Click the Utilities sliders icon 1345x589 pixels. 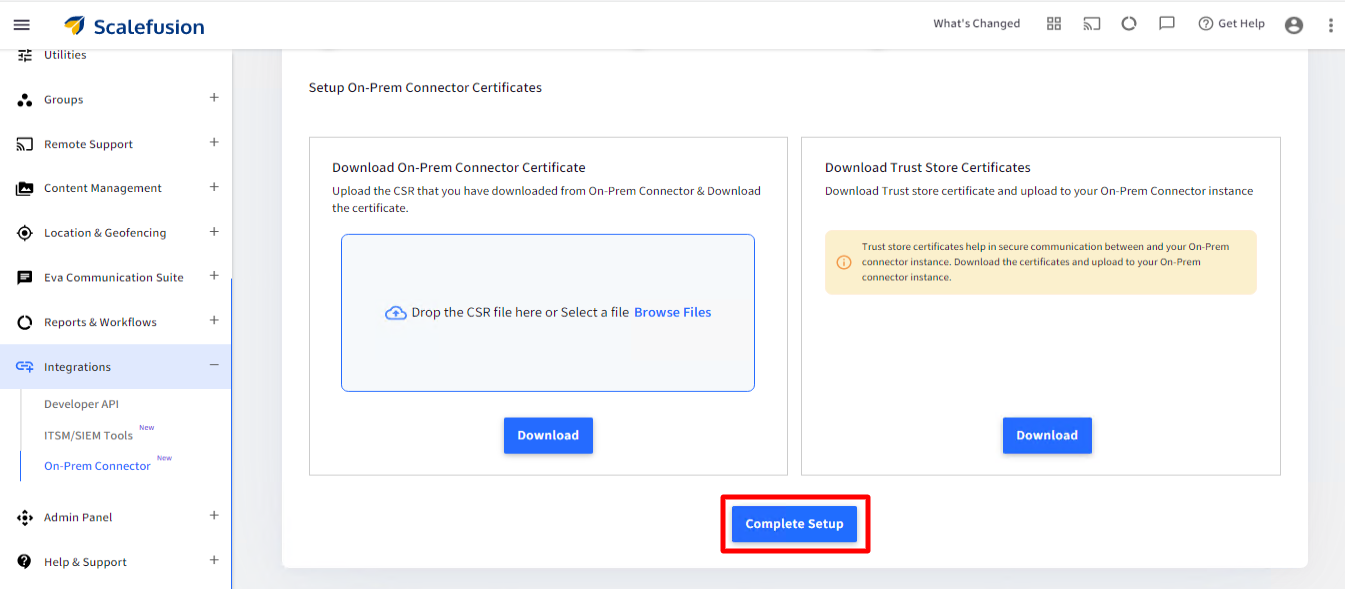(x=25, y=55)
